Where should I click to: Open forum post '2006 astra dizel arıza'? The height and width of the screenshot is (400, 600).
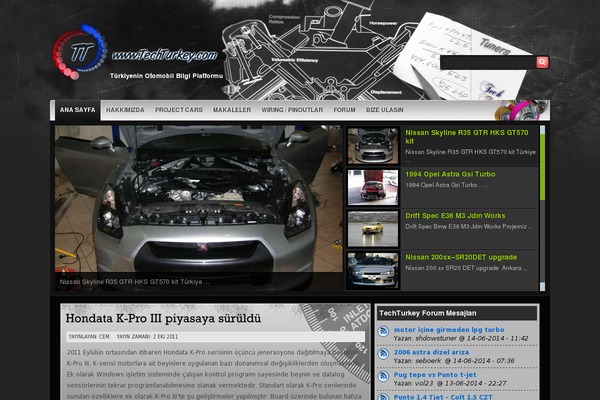pyautogui.click(x=431, y=352)
